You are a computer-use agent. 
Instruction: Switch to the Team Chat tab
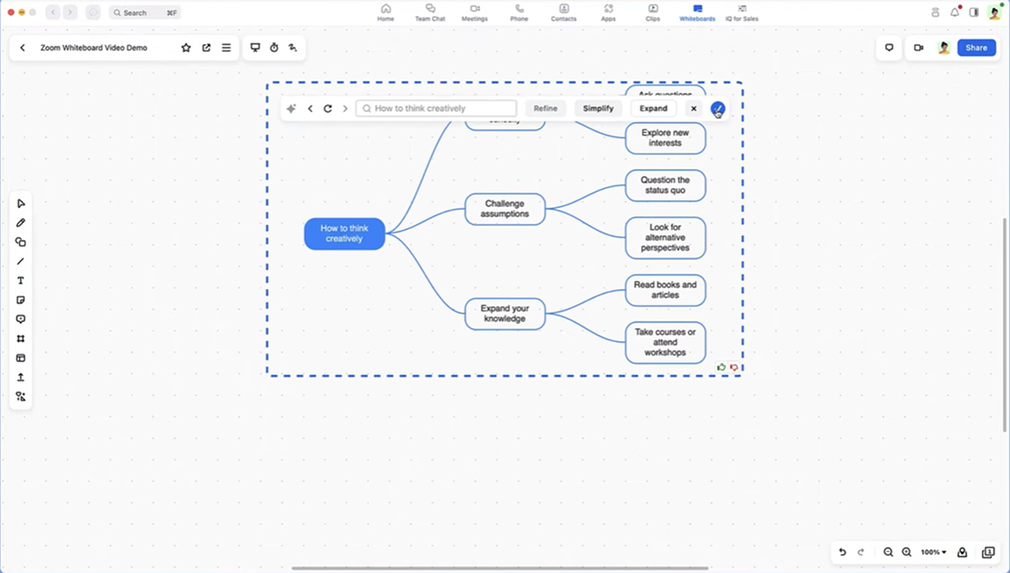pos(430,13)
